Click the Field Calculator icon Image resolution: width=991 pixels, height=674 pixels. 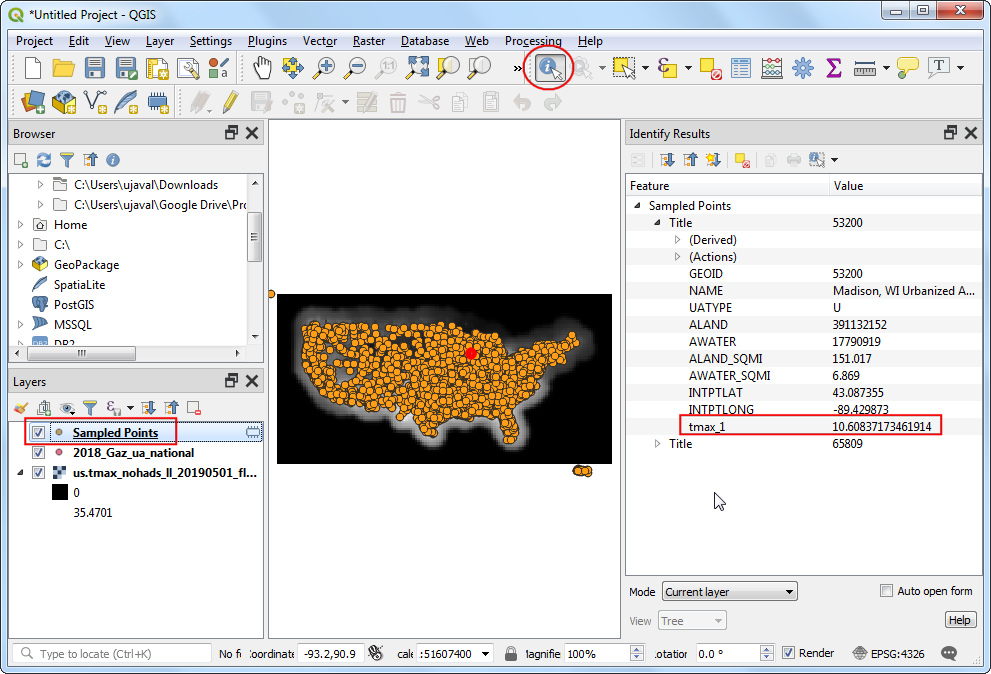pyautogui.click(x=771, y=68)
